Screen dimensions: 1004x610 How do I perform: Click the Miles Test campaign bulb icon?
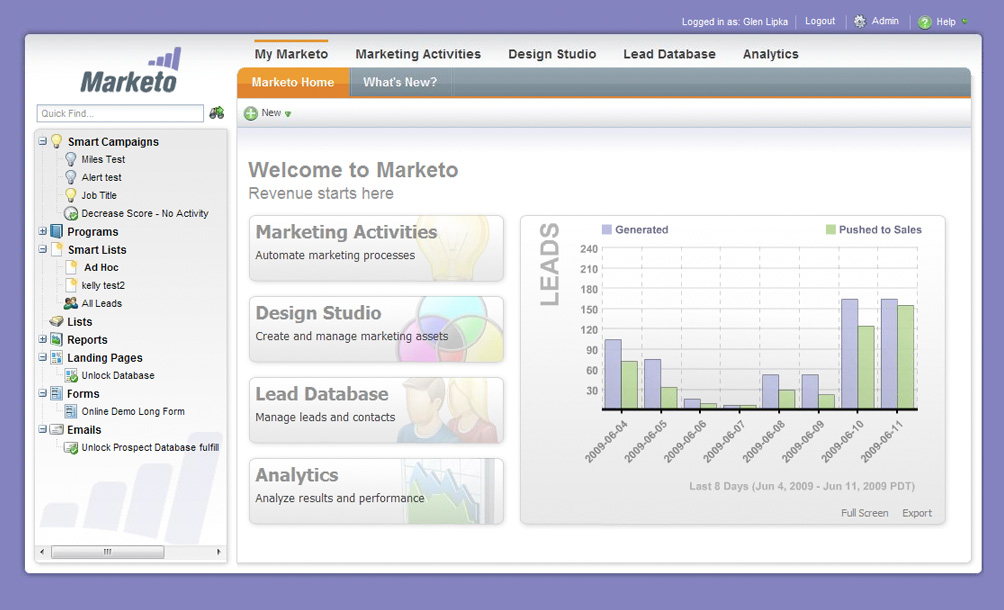coord(70,159)
